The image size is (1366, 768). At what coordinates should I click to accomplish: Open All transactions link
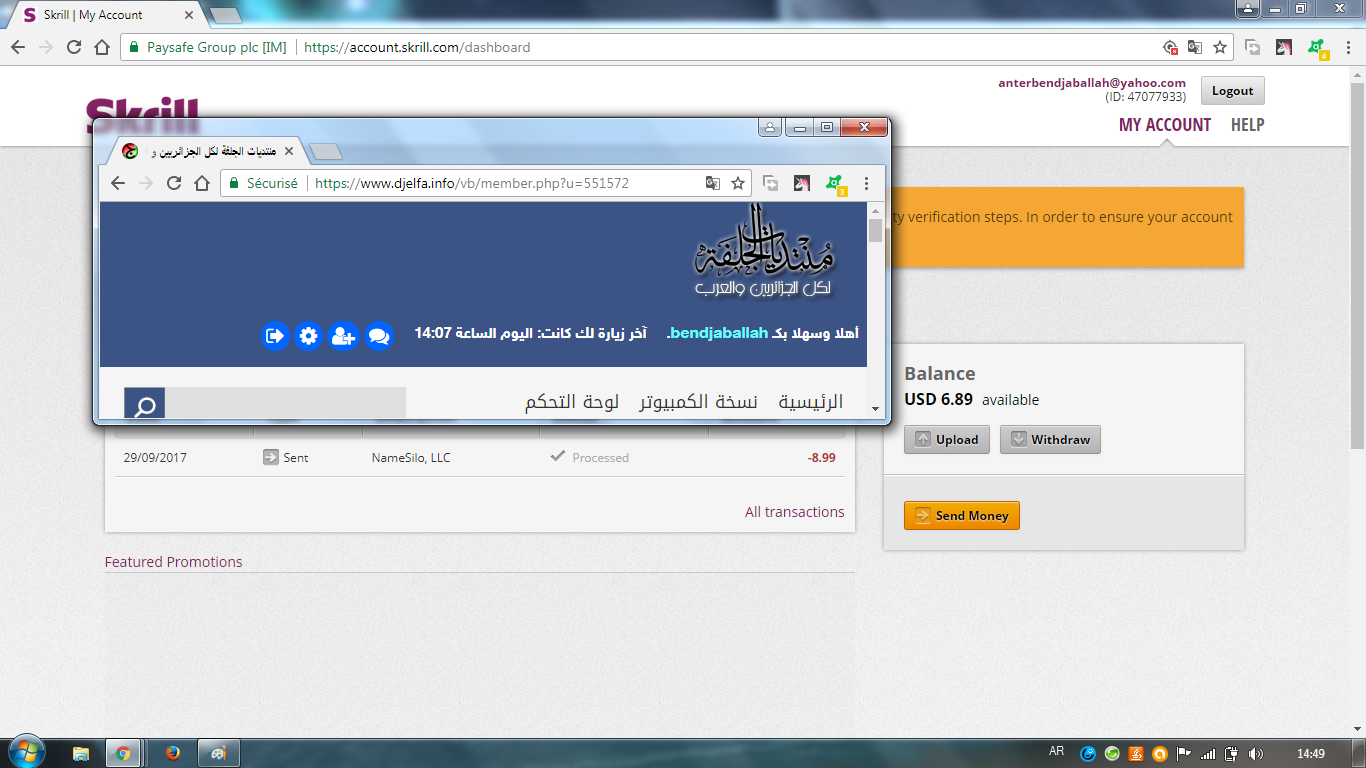pyautogui.click(x=794, y=512)
